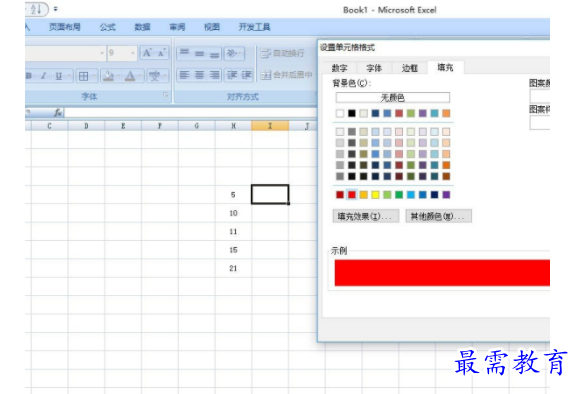The height and width of the screenshot is (394, 576).
Task: Pick the dark red standard color swatch
Action: coord(340,195)
